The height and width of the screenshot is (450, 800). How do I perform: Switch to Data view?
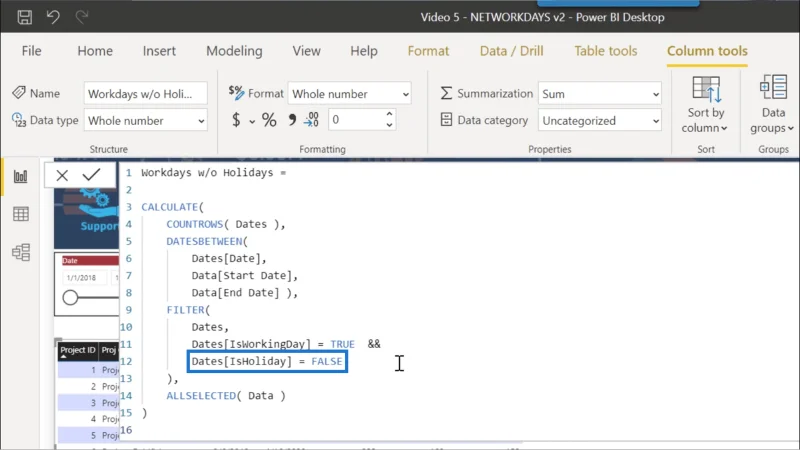click(x=20, y=214)
